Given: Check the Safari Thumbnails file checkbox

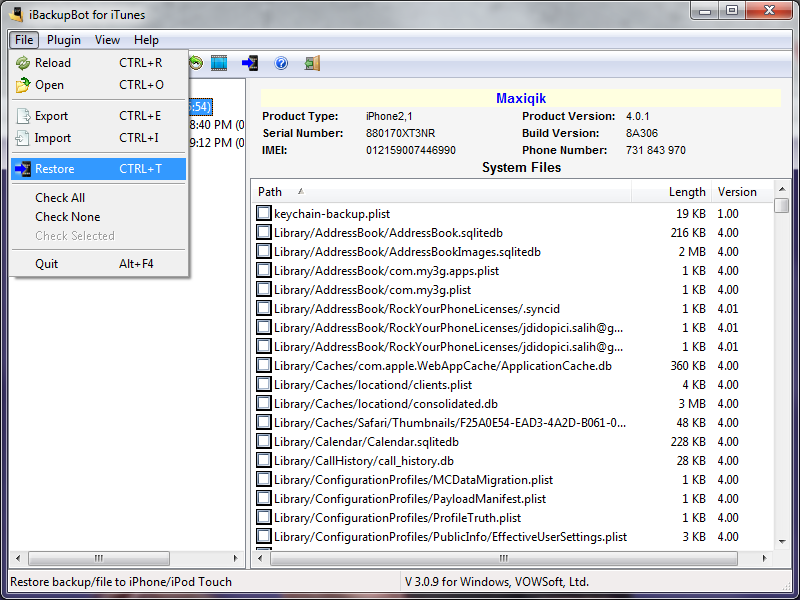Looking at the screenshot, I should tap(264, 422).
